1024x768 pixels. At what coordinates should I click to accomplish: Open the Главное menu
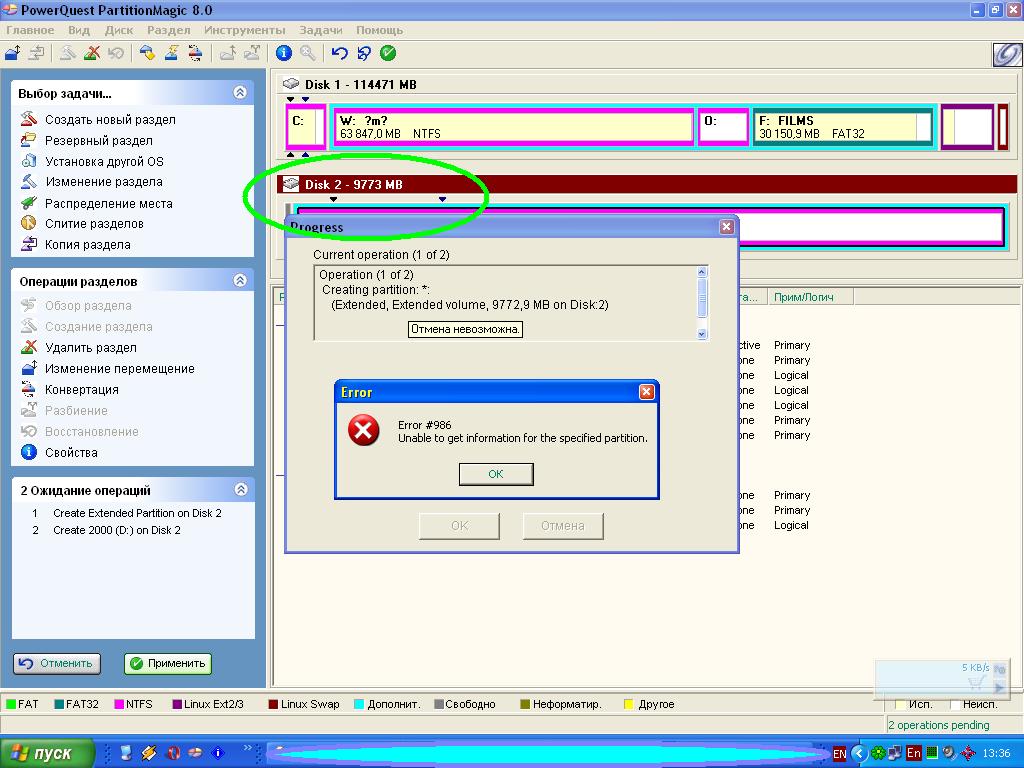[30, 30]
